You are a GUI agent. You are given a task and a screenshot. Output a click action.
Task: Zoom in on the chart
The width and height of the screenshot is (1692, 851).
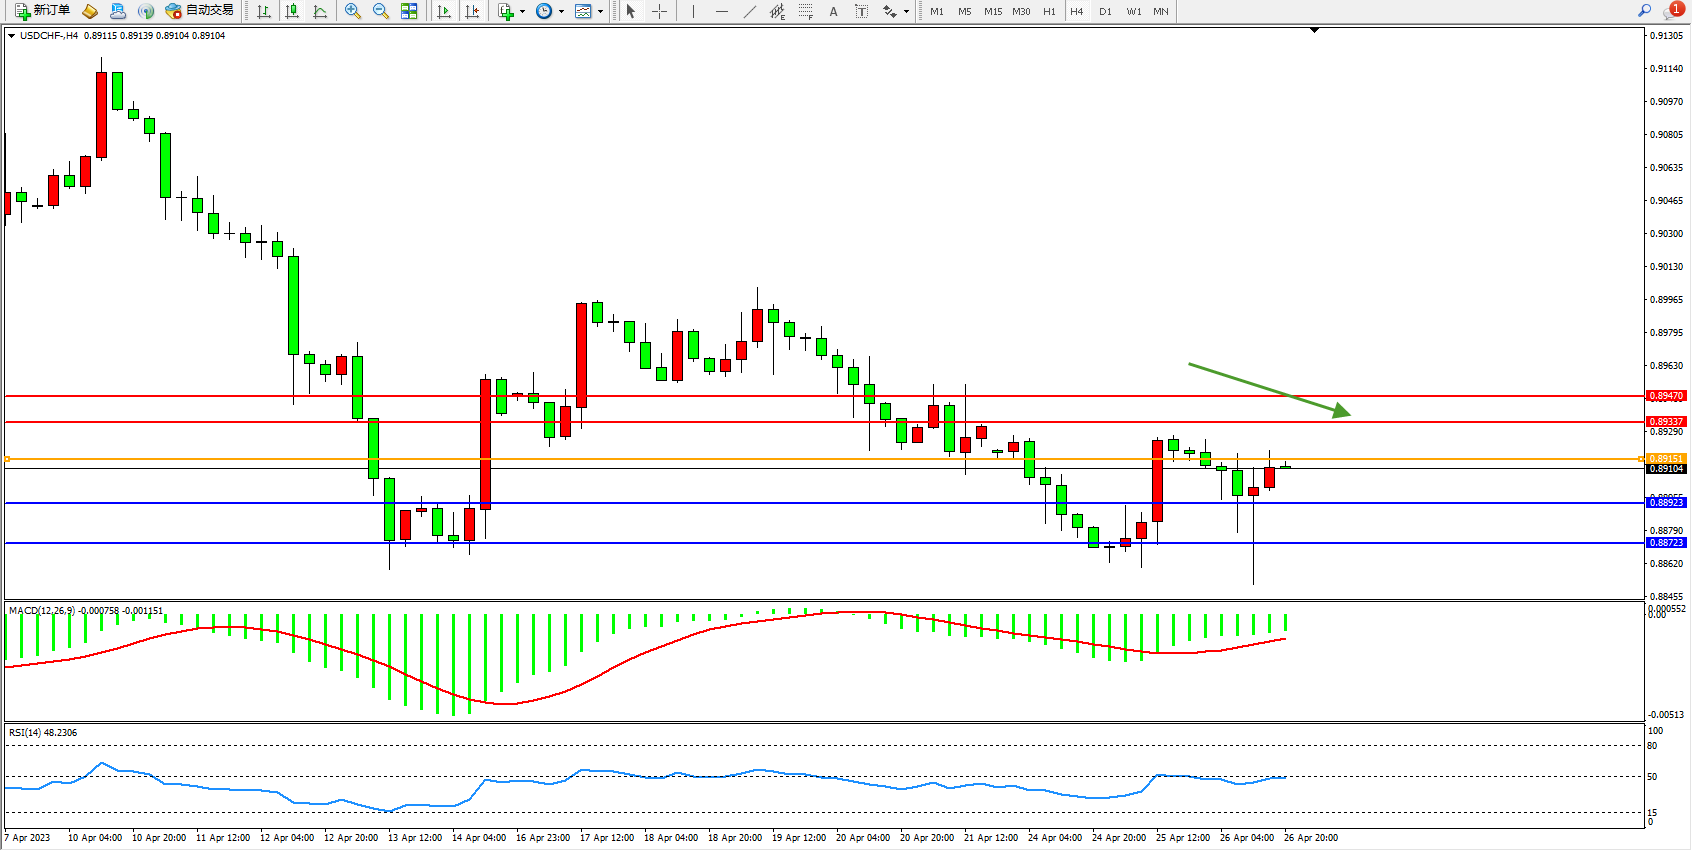[x=353, y=11]
